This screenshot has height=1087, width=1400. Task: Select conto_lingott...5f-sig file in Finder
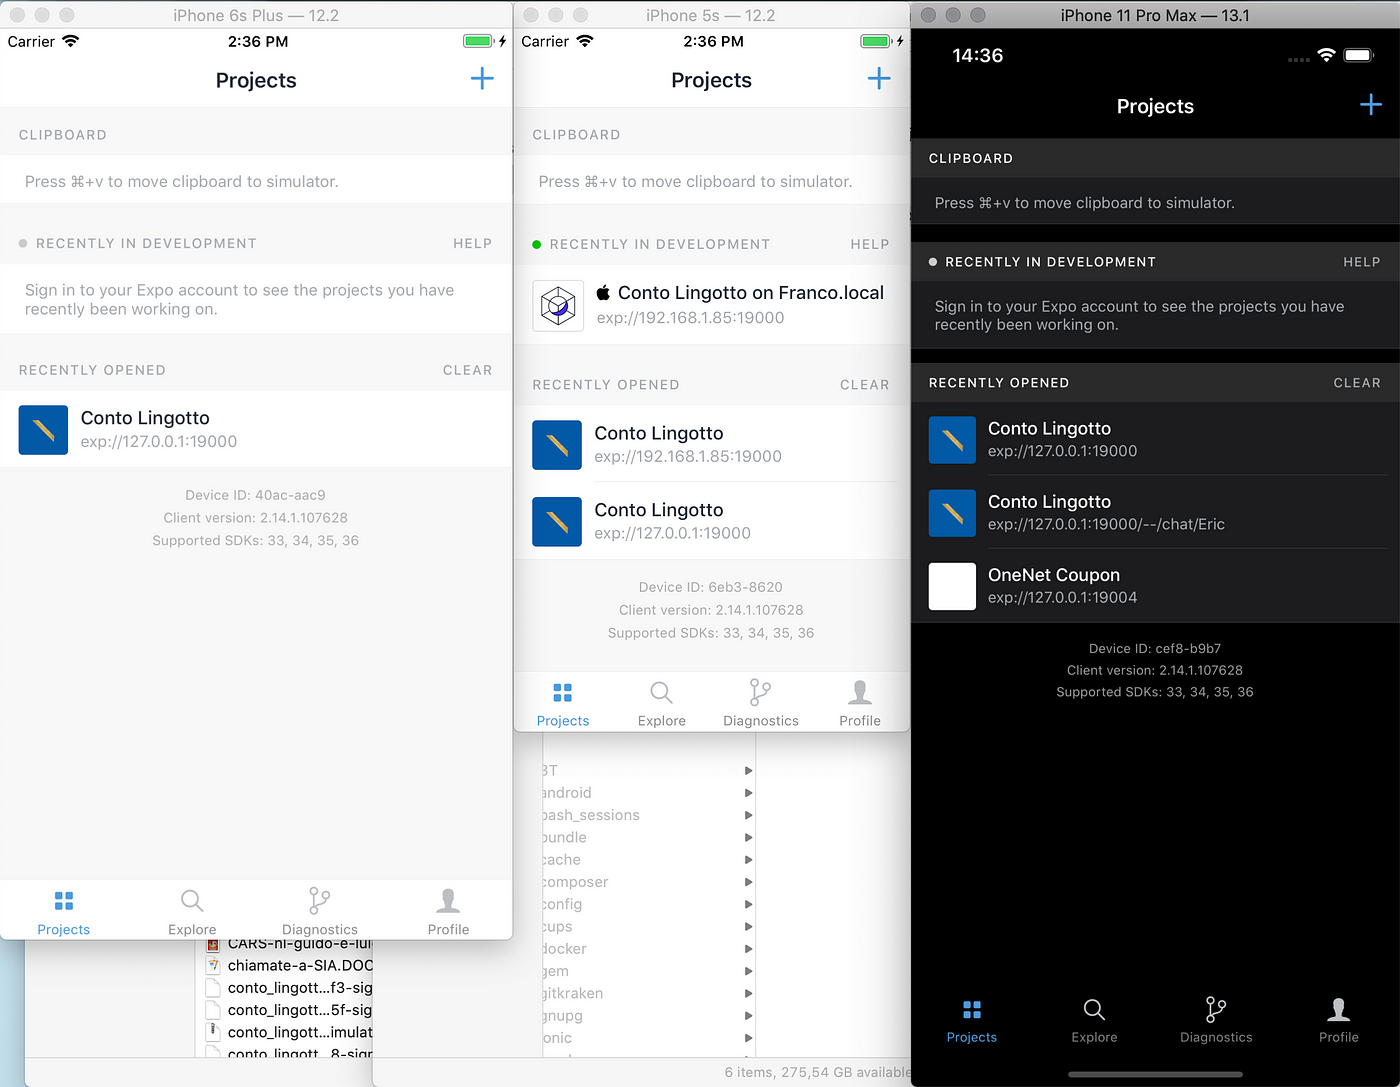[x=289, y=1010]
